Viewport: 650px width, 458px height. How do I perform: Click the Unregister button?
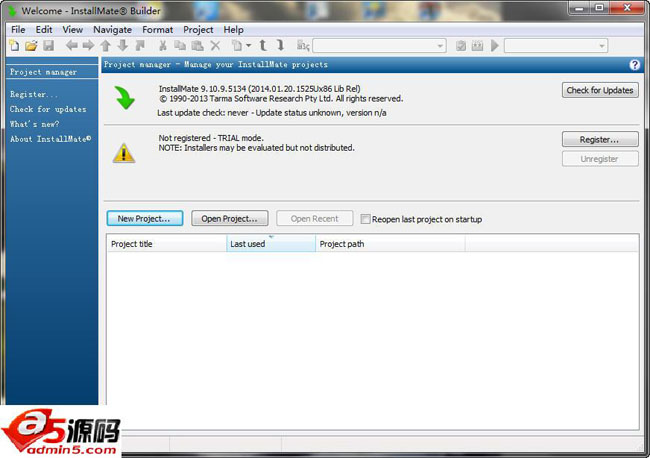[600, 159]
